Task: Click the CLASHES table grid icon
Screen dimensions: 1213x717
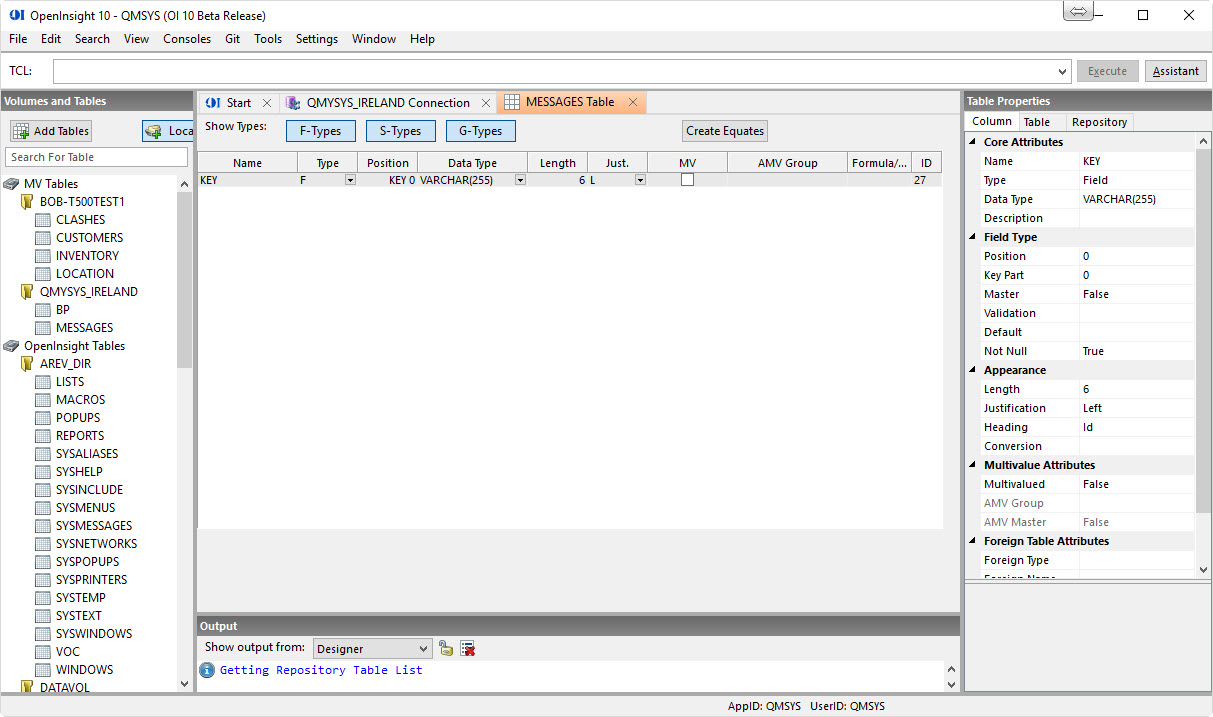Action: coord(43,220)
